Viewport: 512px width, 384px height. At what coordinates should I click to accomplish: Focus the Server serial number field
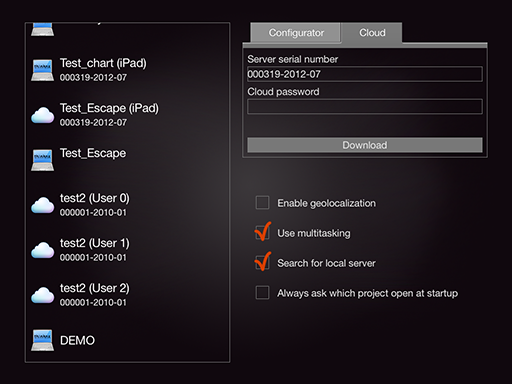point(365,74)
